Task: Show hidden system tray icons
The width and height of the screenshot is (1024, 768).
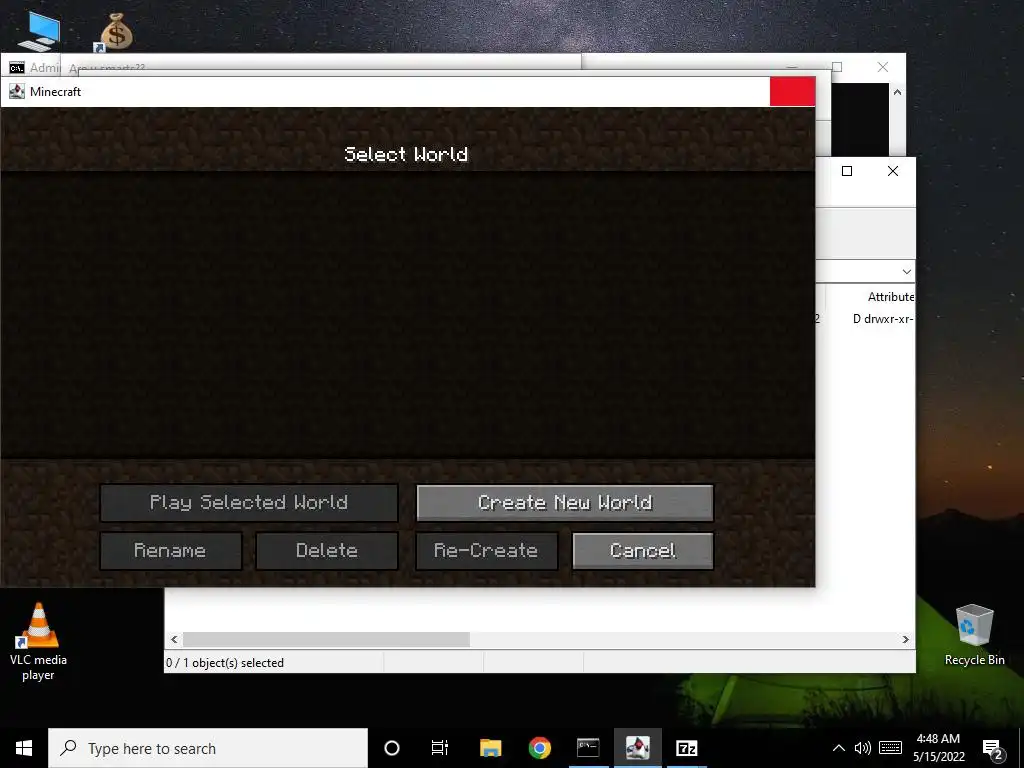Action: pyautogui.click(x=839, y=748)
